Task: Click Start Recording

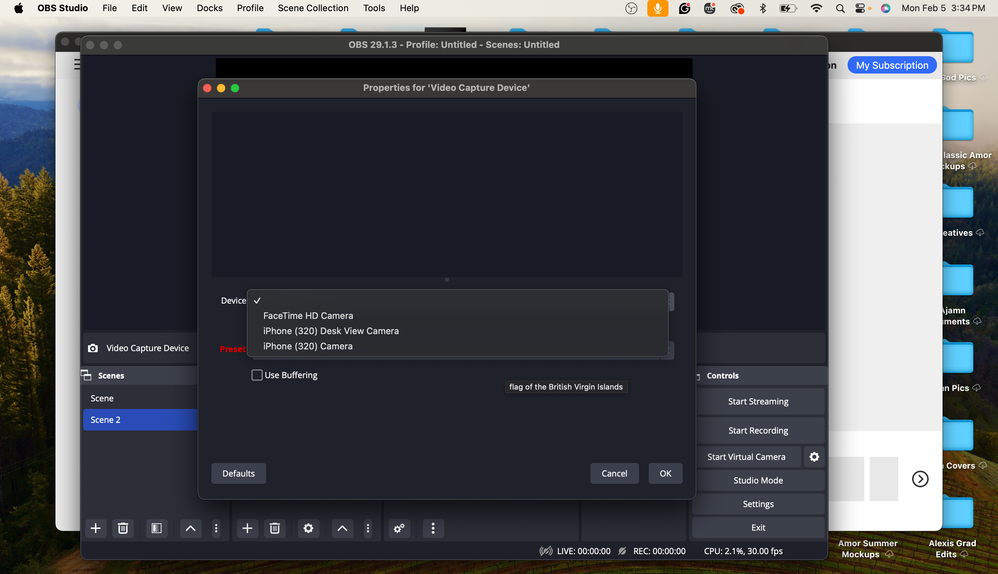Action: pos(758,431)
